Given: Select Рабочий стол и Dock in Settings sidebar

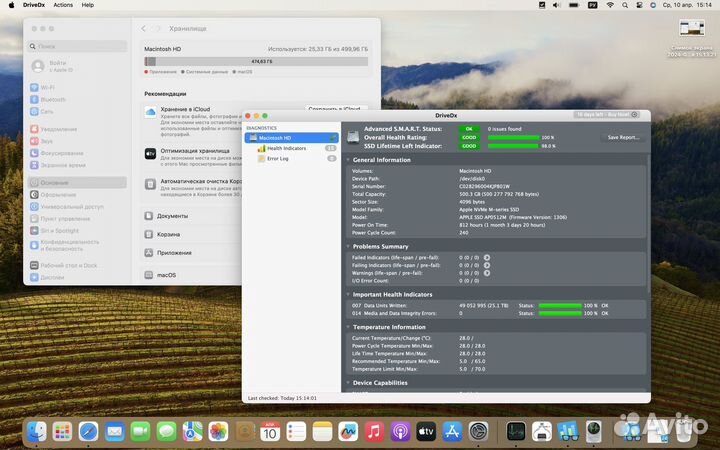Looking at the screenshot, I should pos(77,265).
